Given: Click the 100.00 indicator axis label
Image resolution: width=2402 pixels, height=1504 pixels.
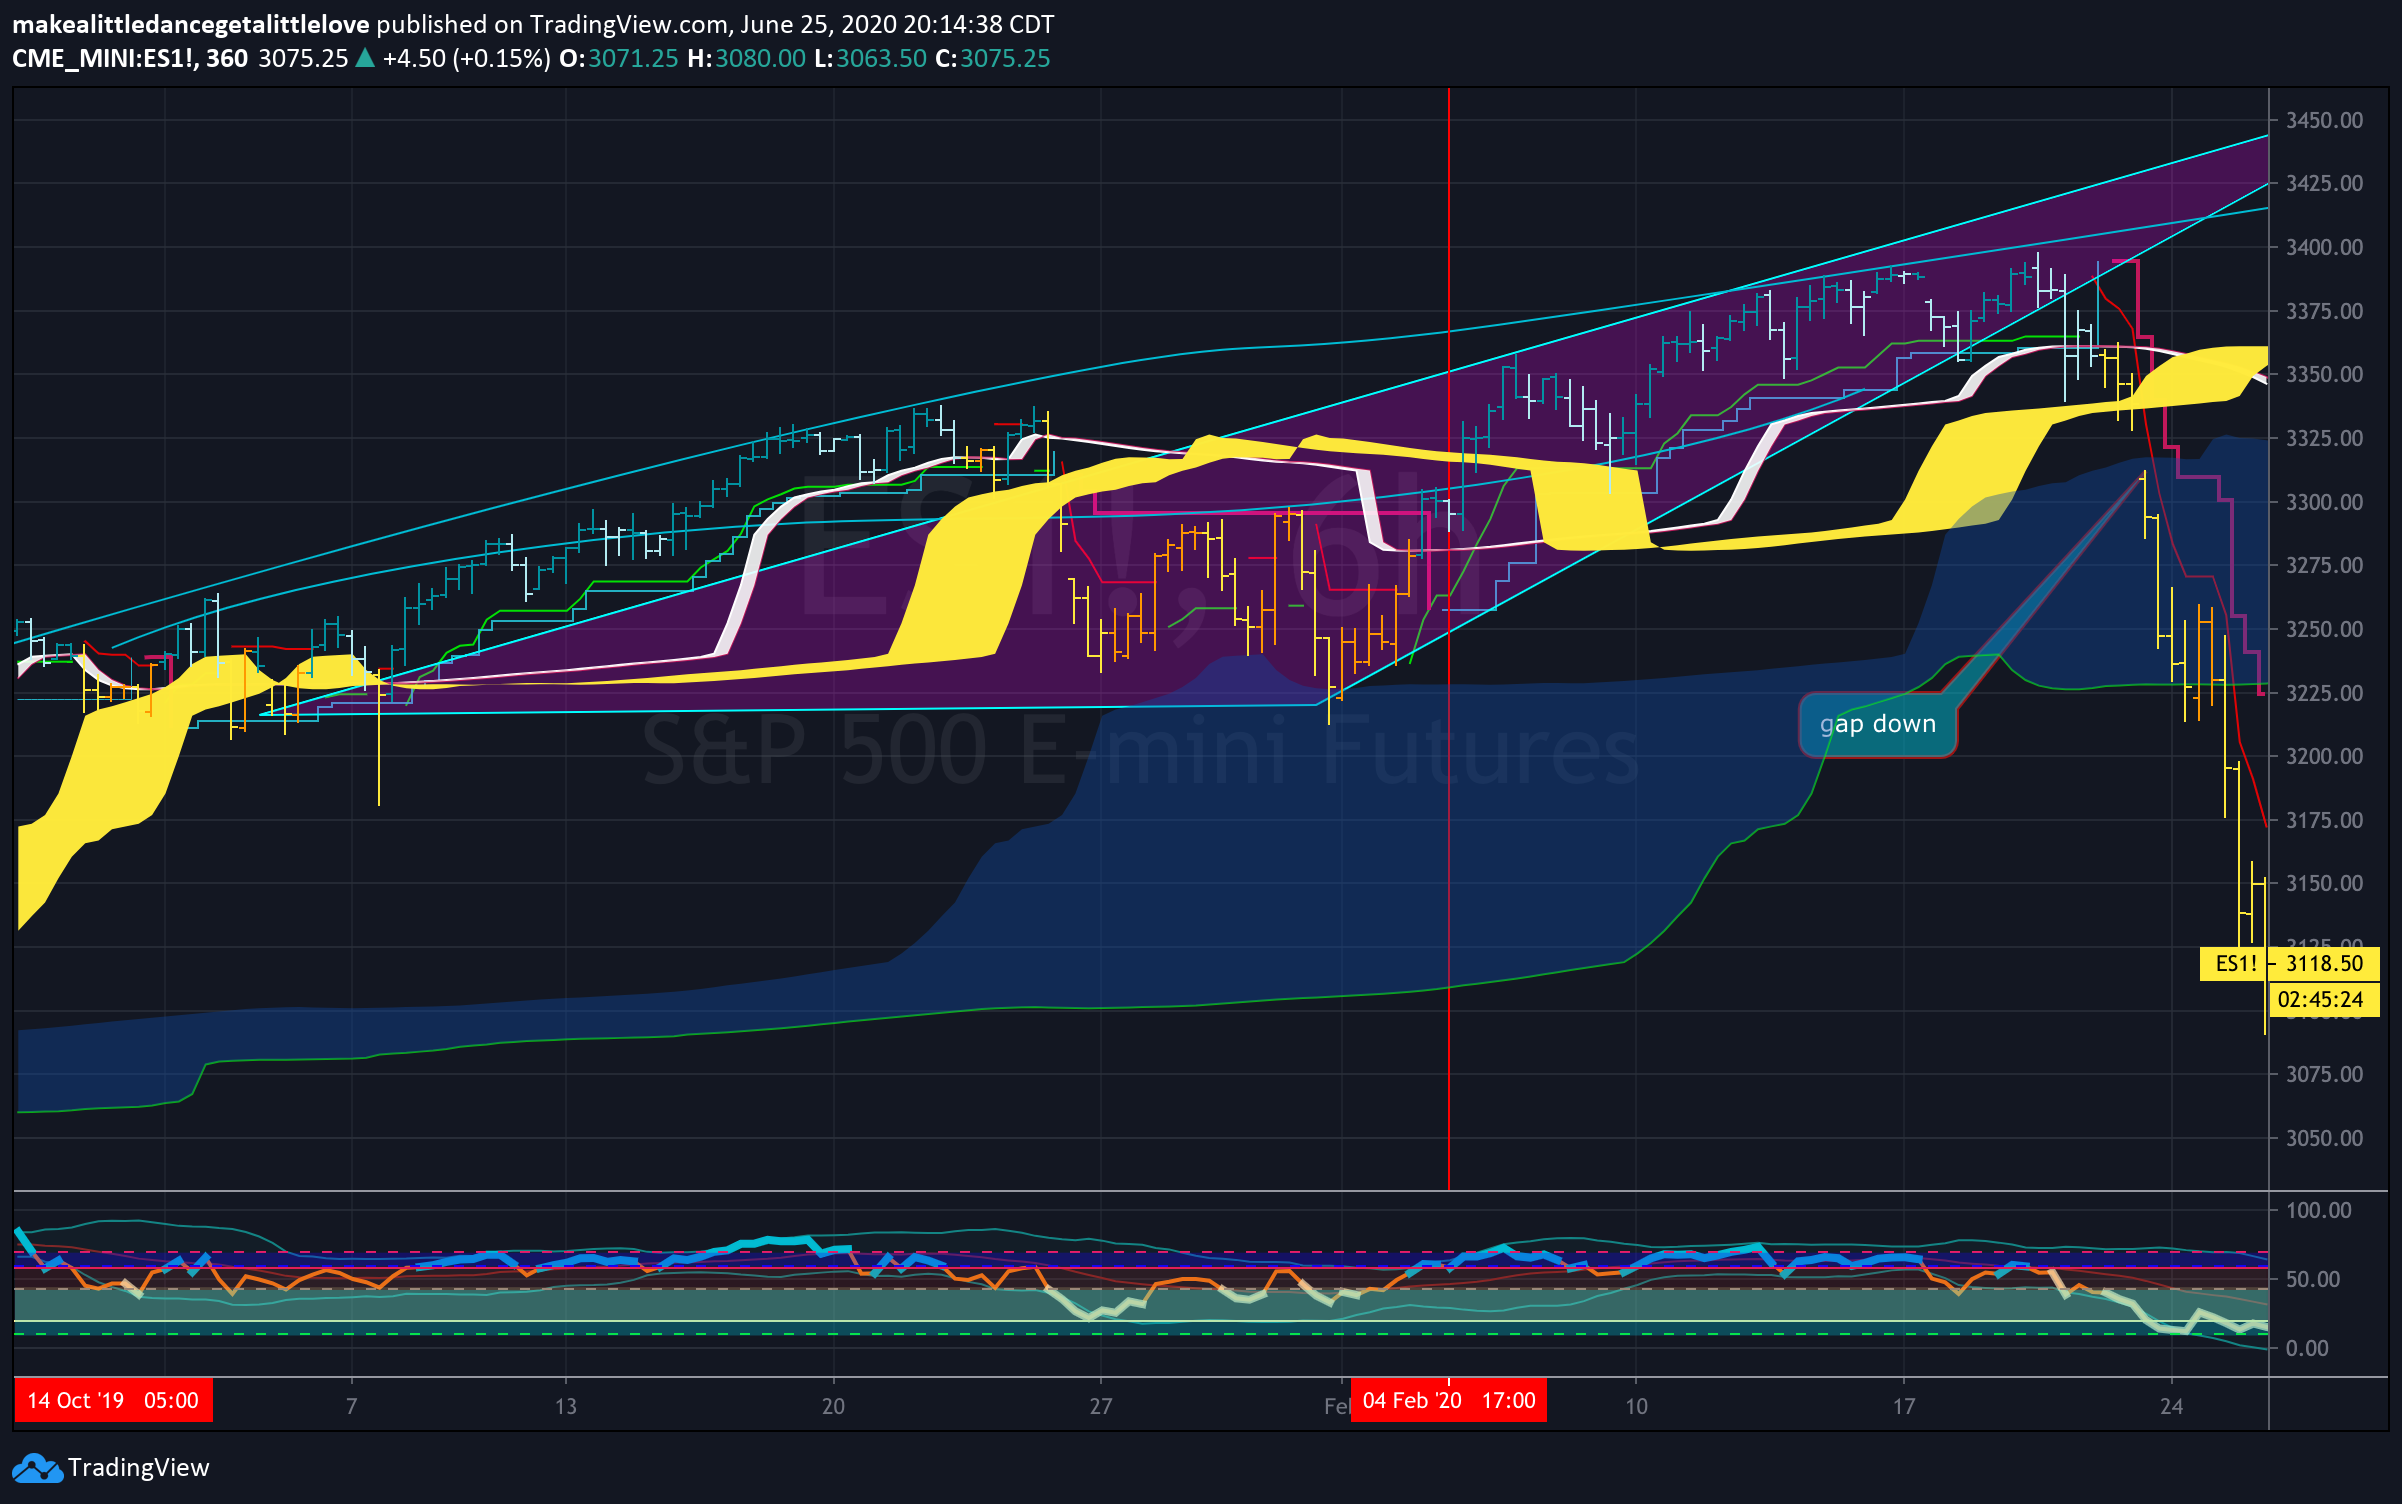Looking at the screenshot, I should tap(2319, 1210).
